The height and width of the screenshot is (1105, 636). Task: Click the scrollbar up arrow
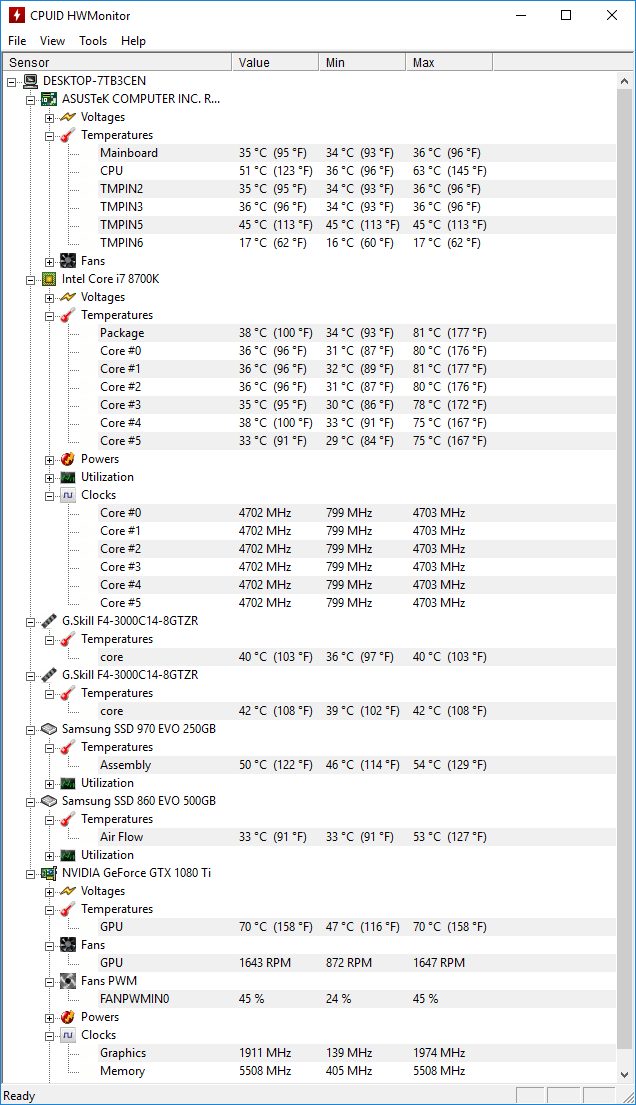pos(625,81)
